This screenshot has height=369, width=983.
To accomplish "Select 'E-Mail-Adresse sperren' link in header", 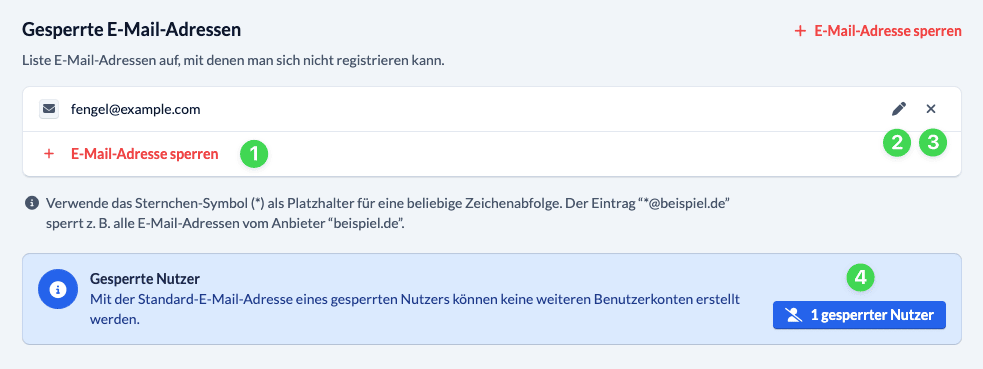I will click(888, 31).
